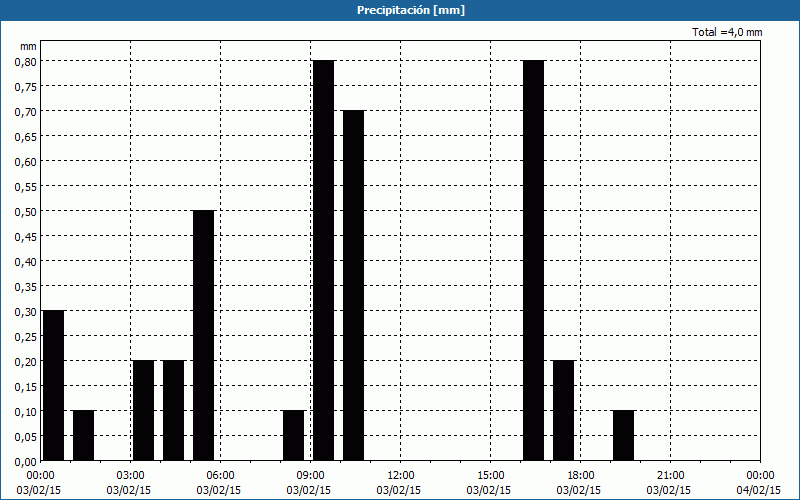Select the 0,60 y-axis value
Viewport: 800px width, 500px height.
26,162
